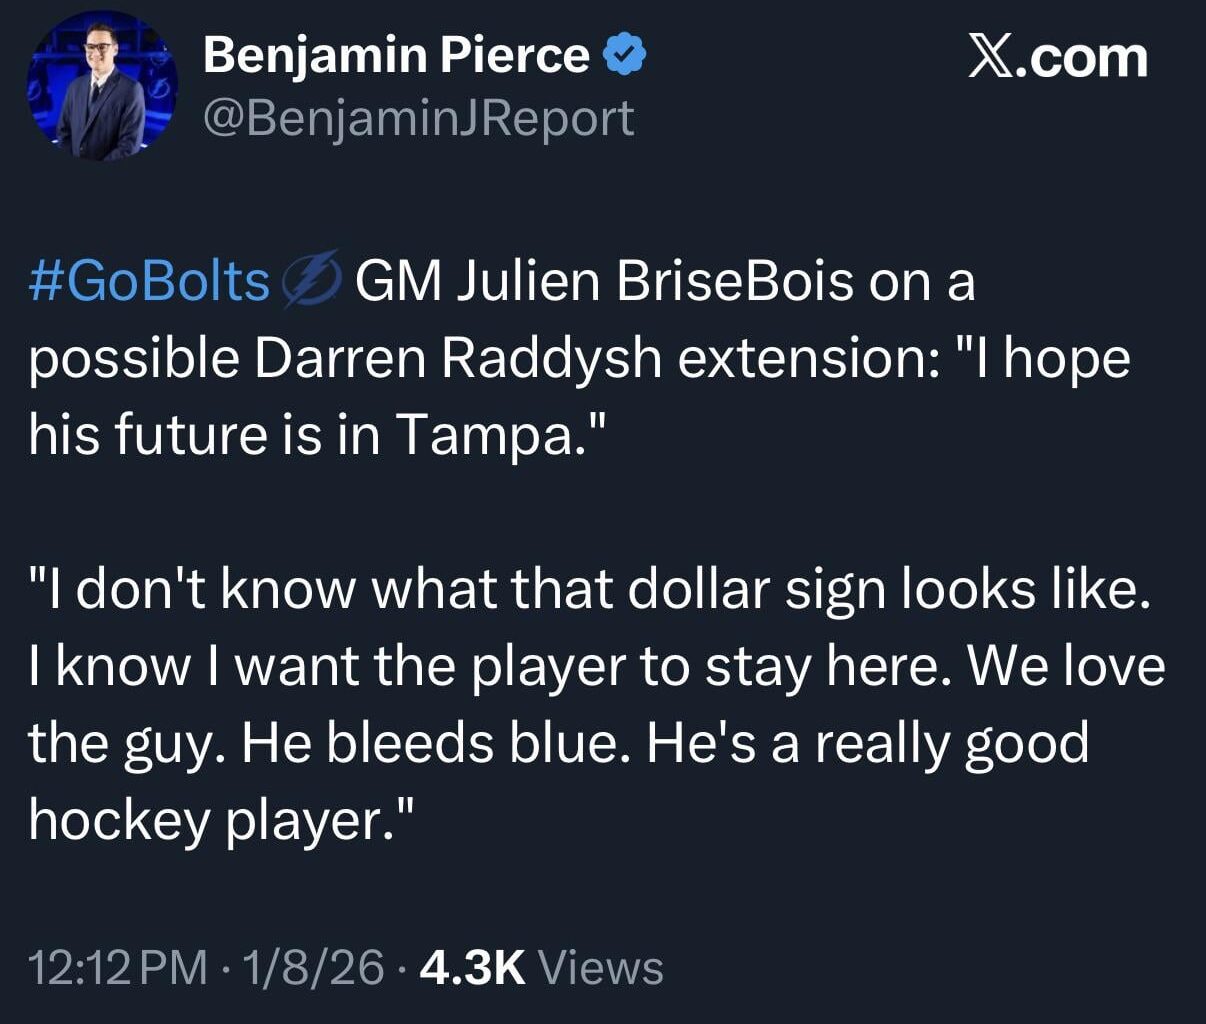Click the 12:12 PM timestamp
This screenshot has width=1206, height=1024.
tap(118, 967)
